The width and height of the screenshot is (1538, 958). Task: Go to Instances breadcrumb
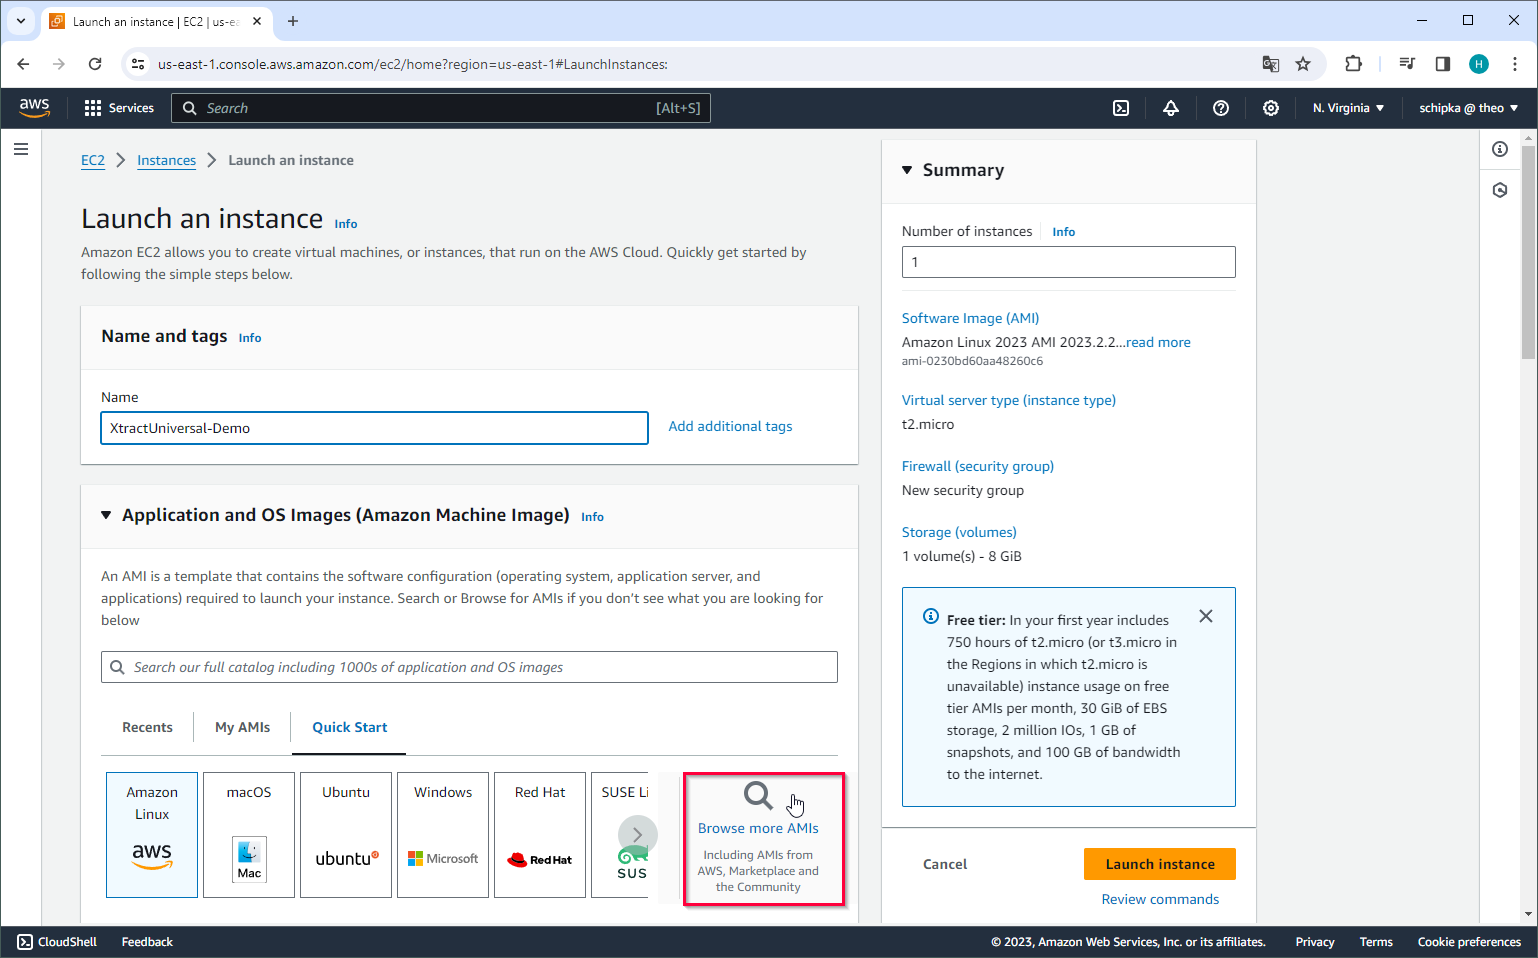coord(166,160)
